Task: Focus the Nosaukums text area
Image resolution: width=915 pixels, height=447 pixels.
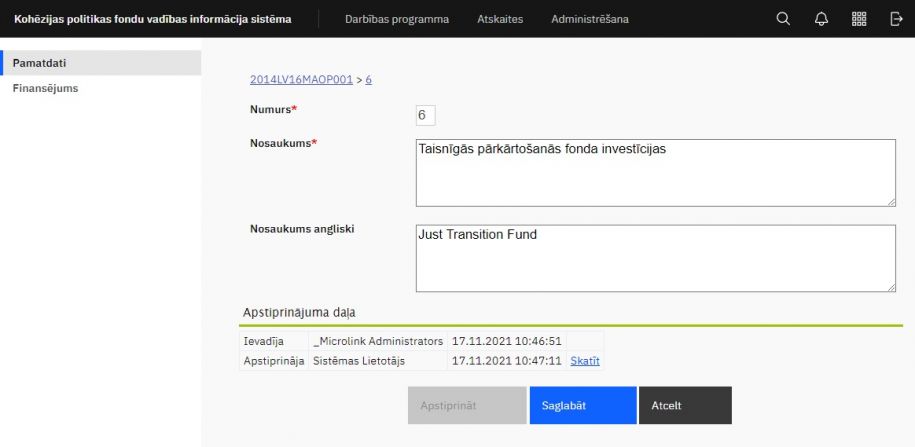Action: pyautogui.click(x=654, y=172)
